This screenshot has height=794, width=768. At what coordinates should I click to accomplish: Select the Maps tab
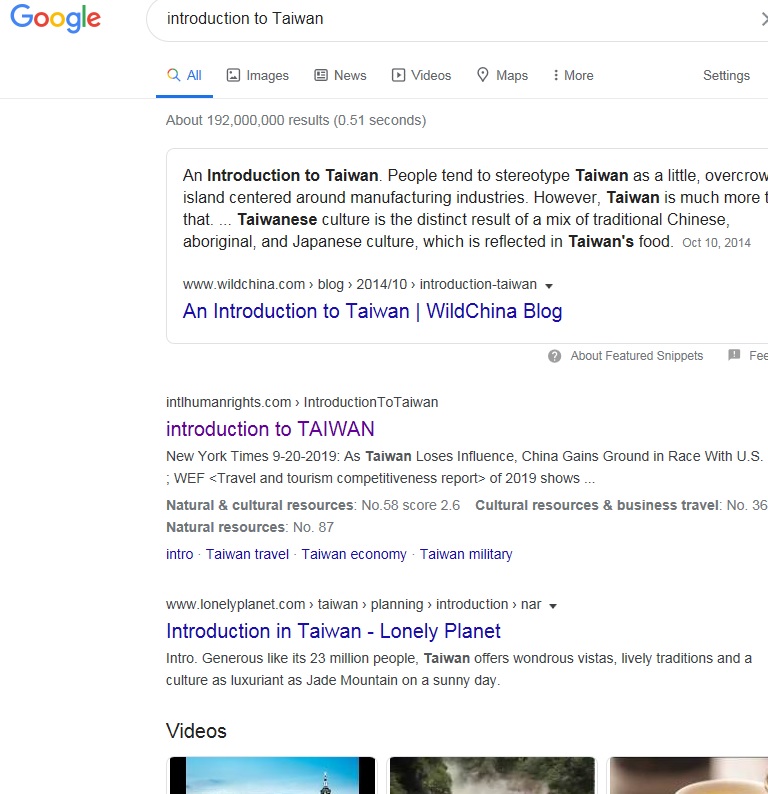coord(502,75)
